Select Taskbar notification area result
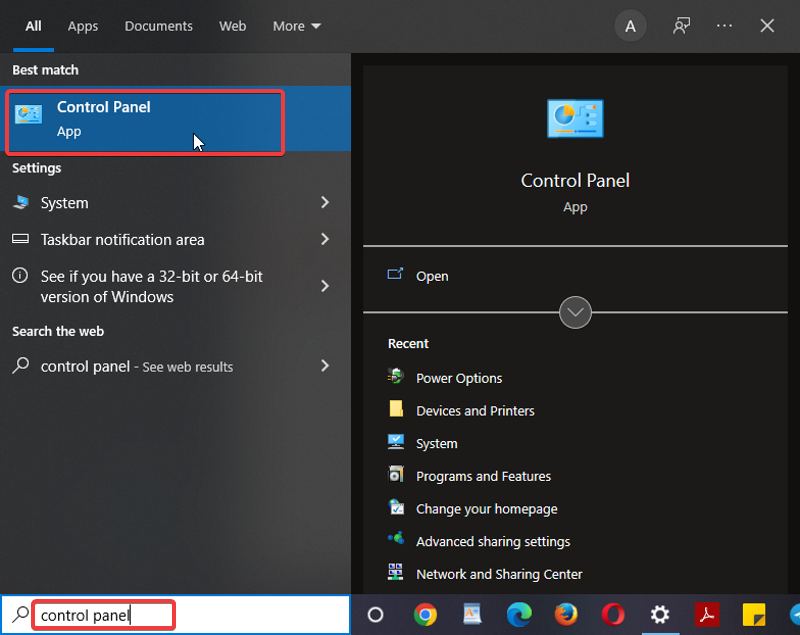 point(175,240)
